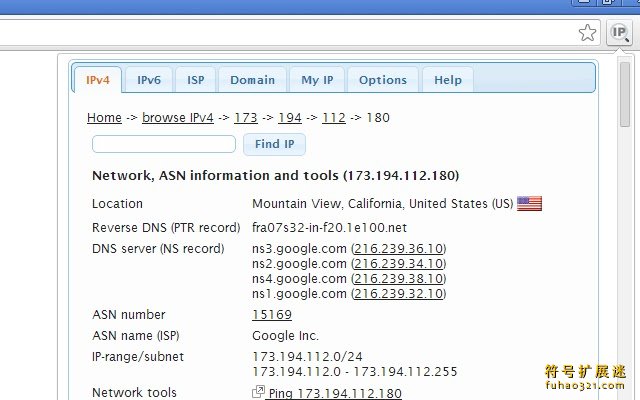
Task: Click the Network tools label
Action: [x=134, y=392]
